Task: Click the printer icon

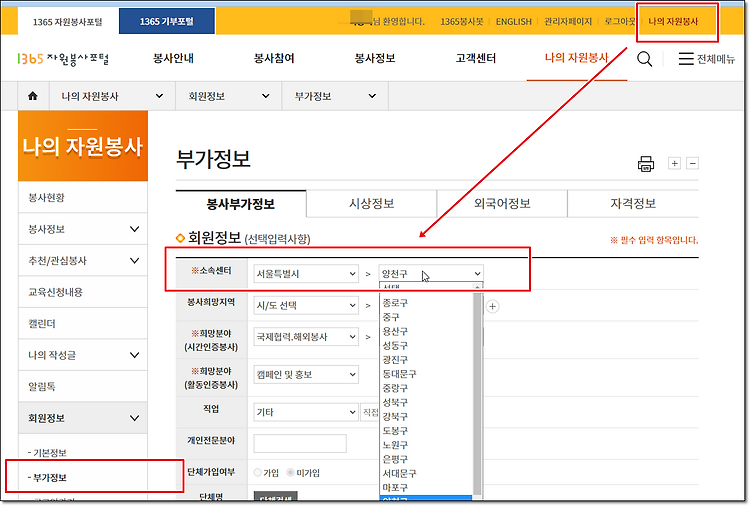Action: click(x=646, y=164)
